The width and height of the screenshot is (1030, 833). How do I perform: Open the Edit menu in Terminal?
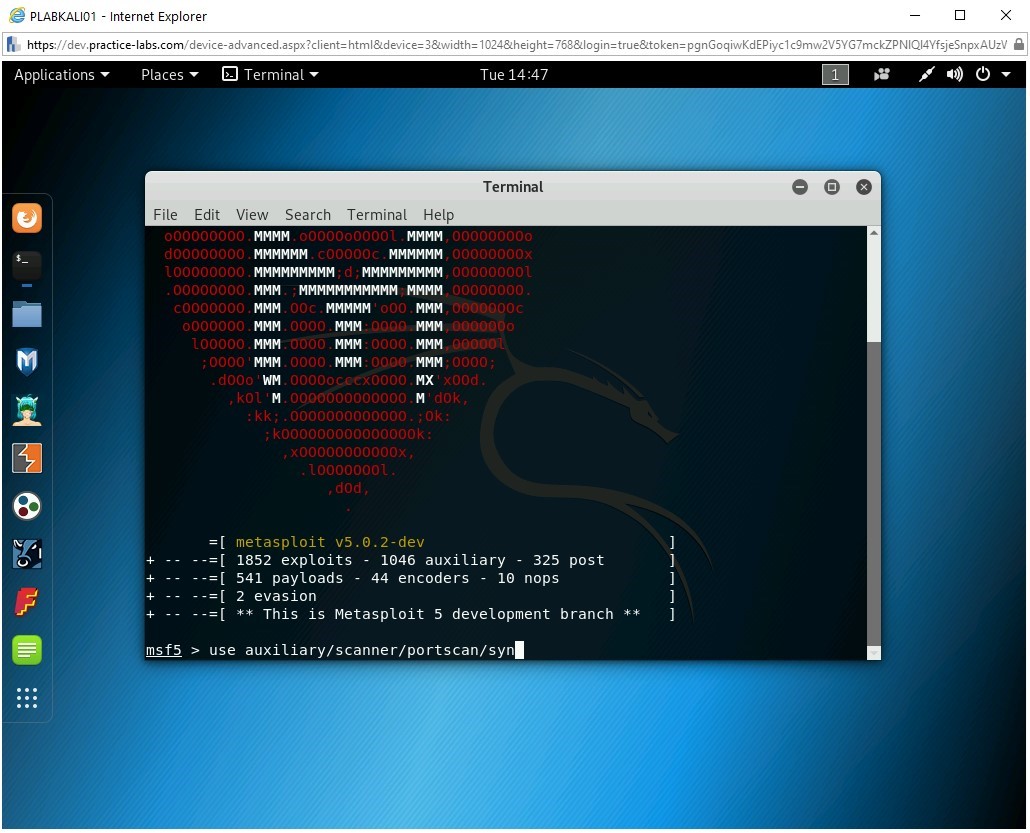coord(207,214)
